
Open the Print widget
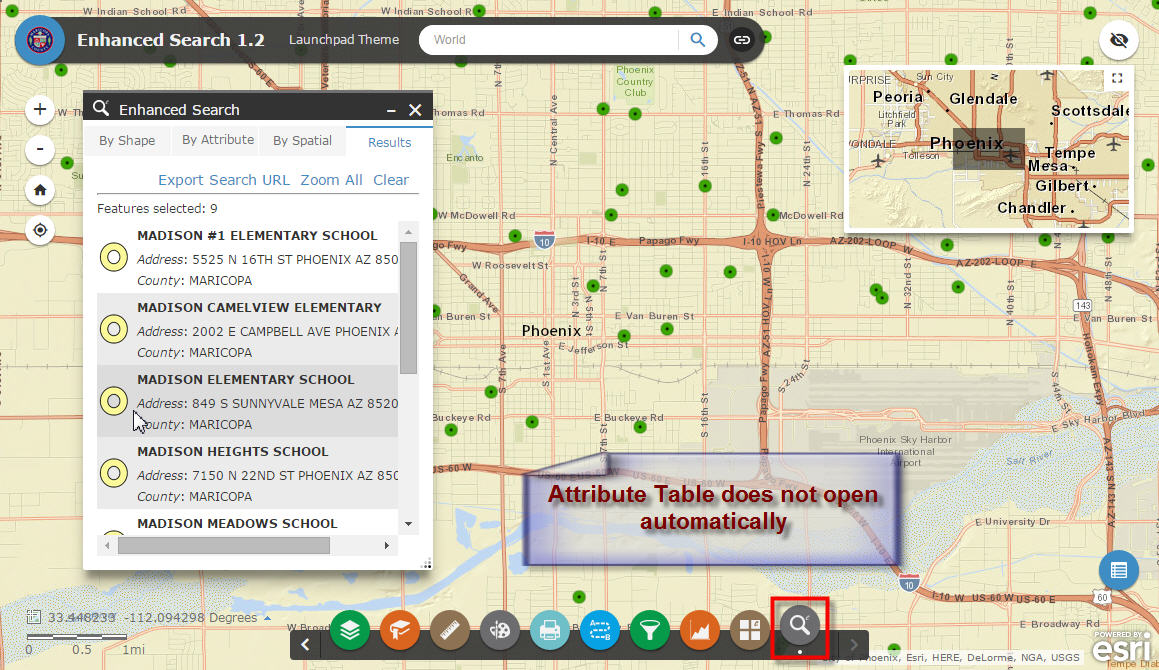tap(550, 630)
